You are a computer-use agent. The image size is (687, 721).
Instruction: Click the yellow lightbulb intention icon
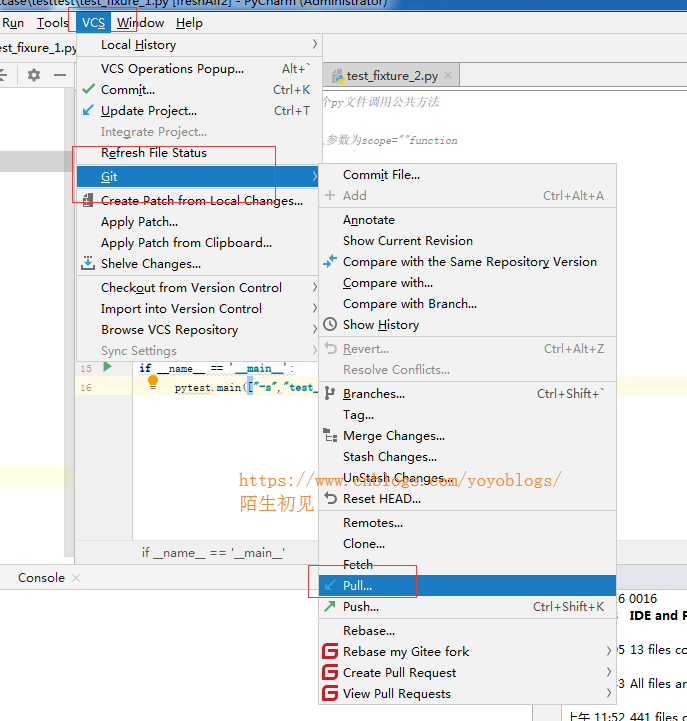153,382
